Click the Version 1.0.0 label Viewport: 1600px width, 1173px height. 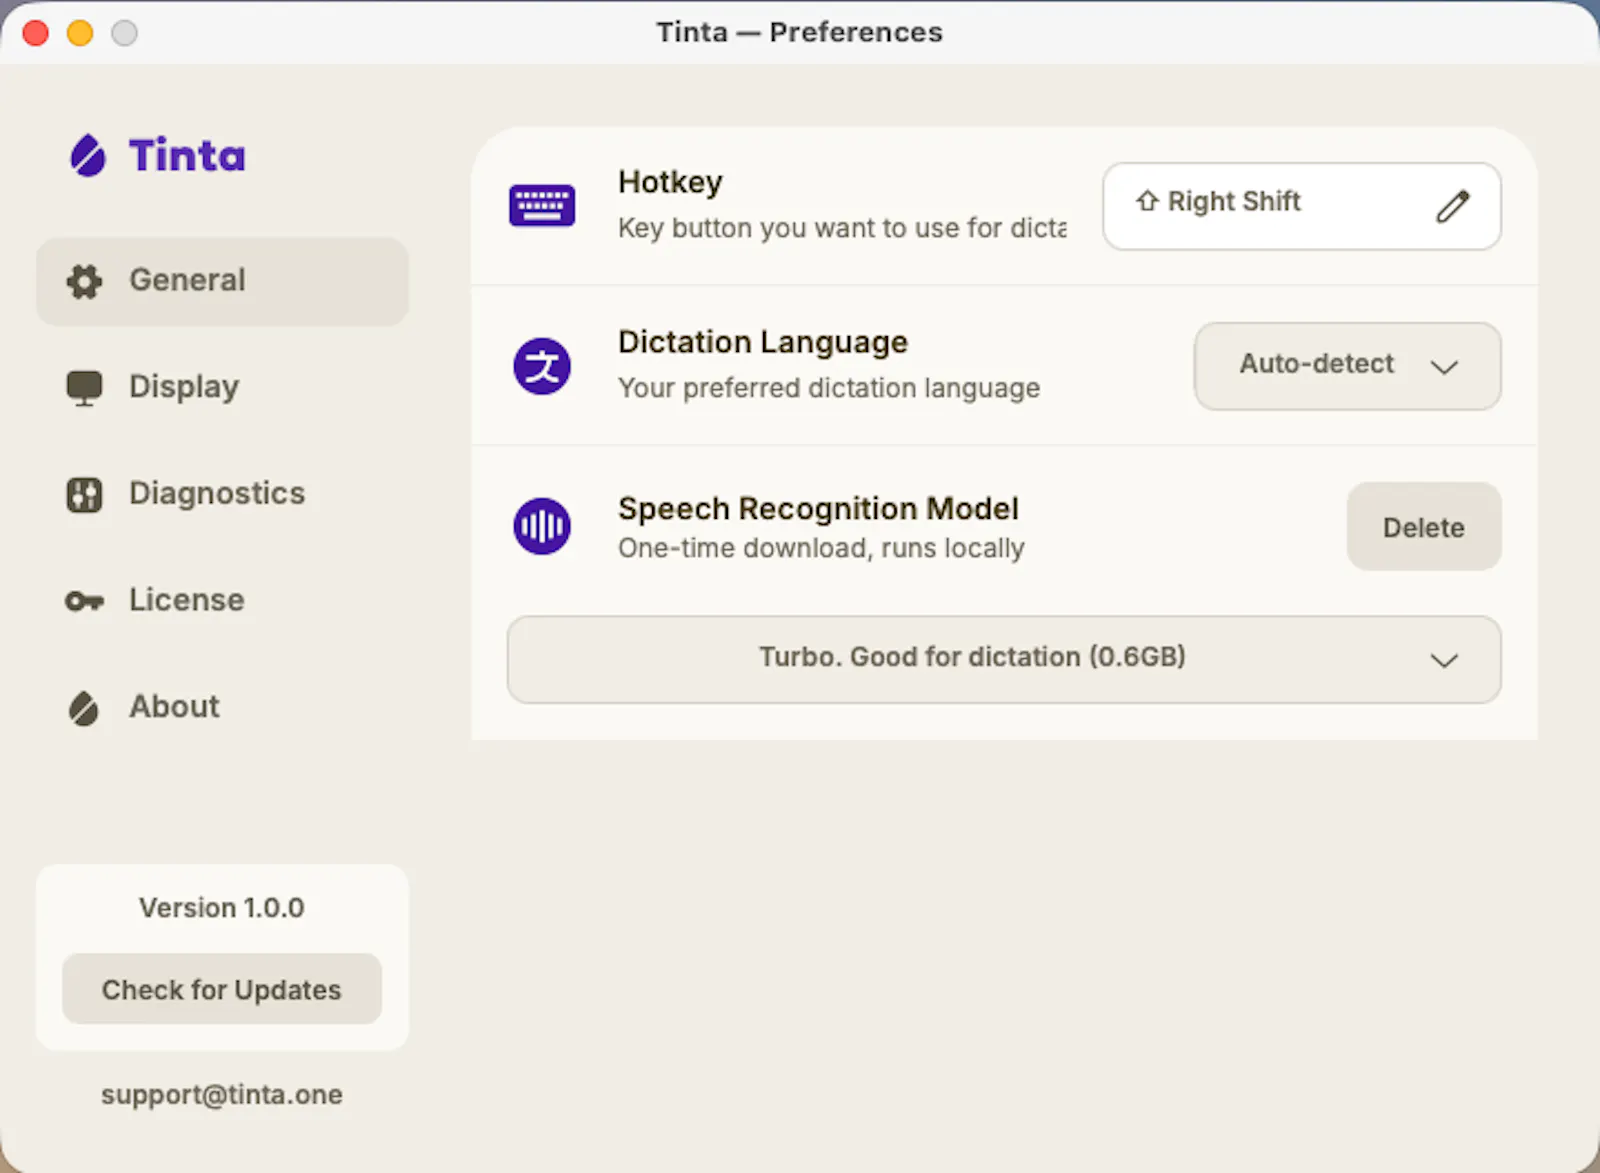pyautogui.click(x=222, y=908)
